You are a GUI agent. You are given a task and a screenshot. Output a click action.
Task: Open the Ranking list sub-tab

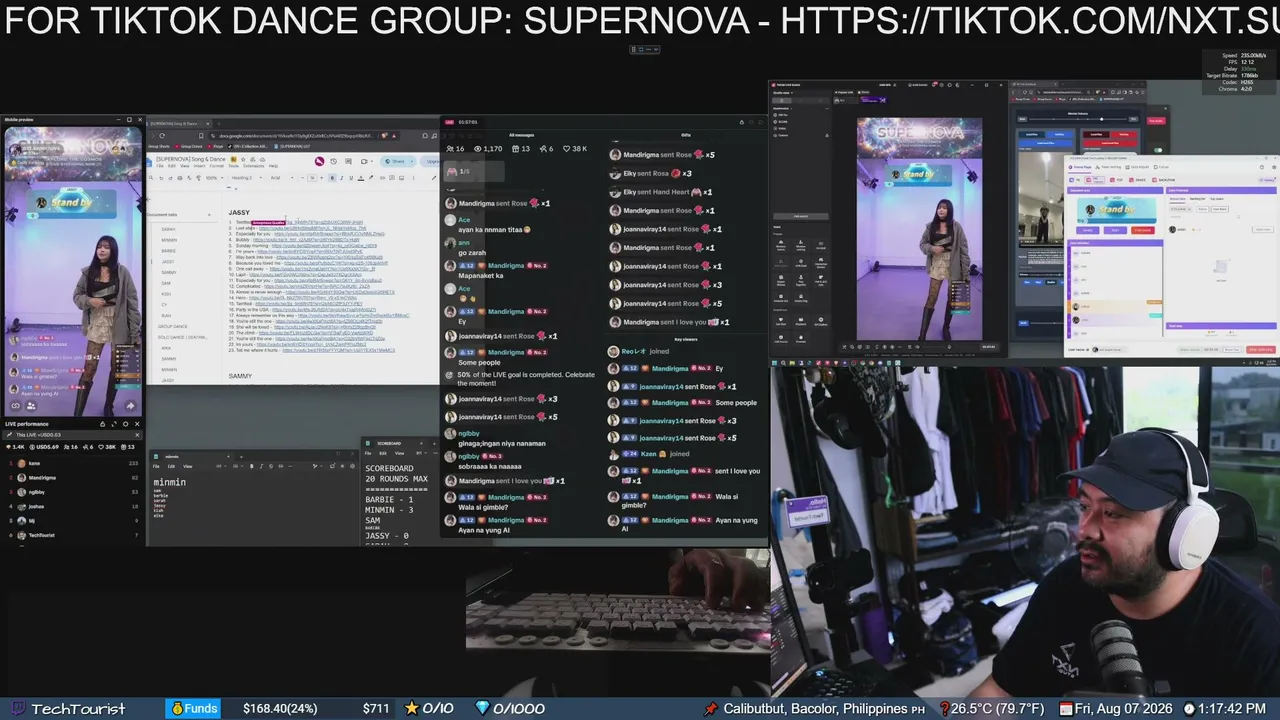tap(1196, 199)
